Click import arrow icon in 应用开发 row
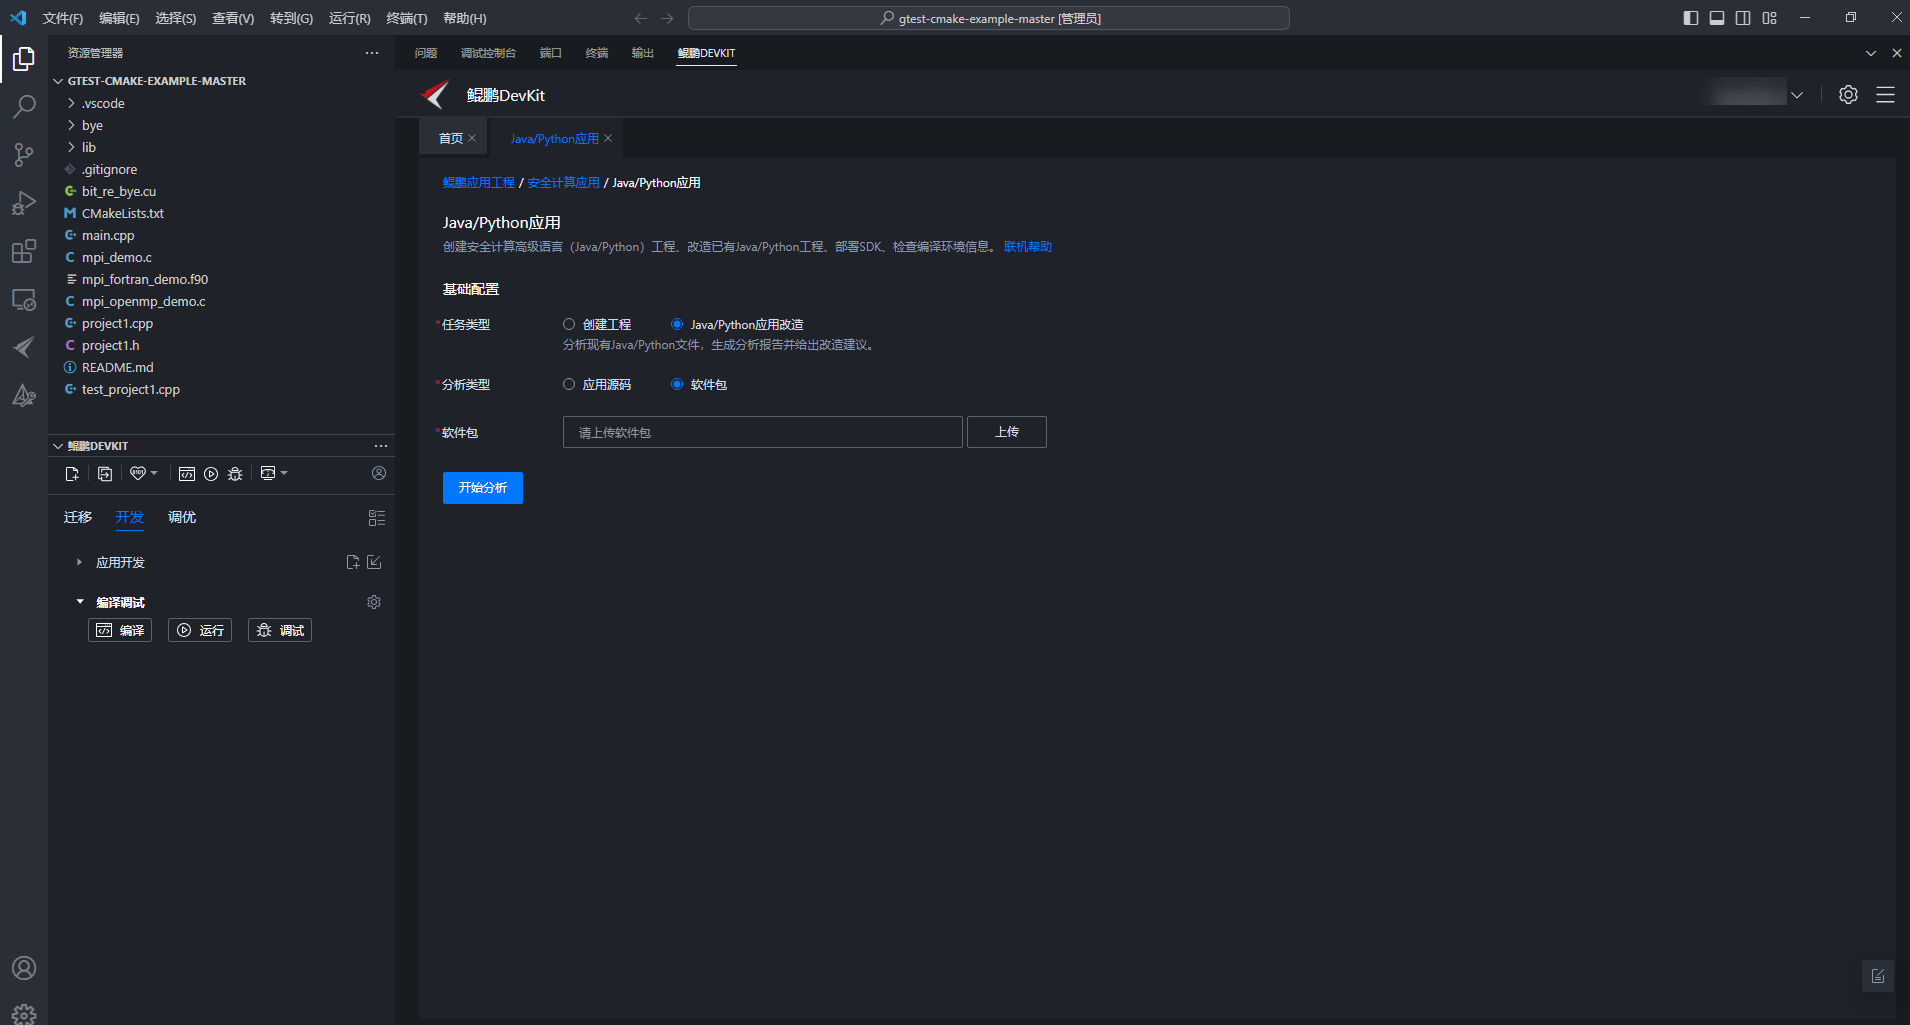Image resolution: width=1910 pixels, height=1025 pixels. pyautogui.click(x=374, y=562)
